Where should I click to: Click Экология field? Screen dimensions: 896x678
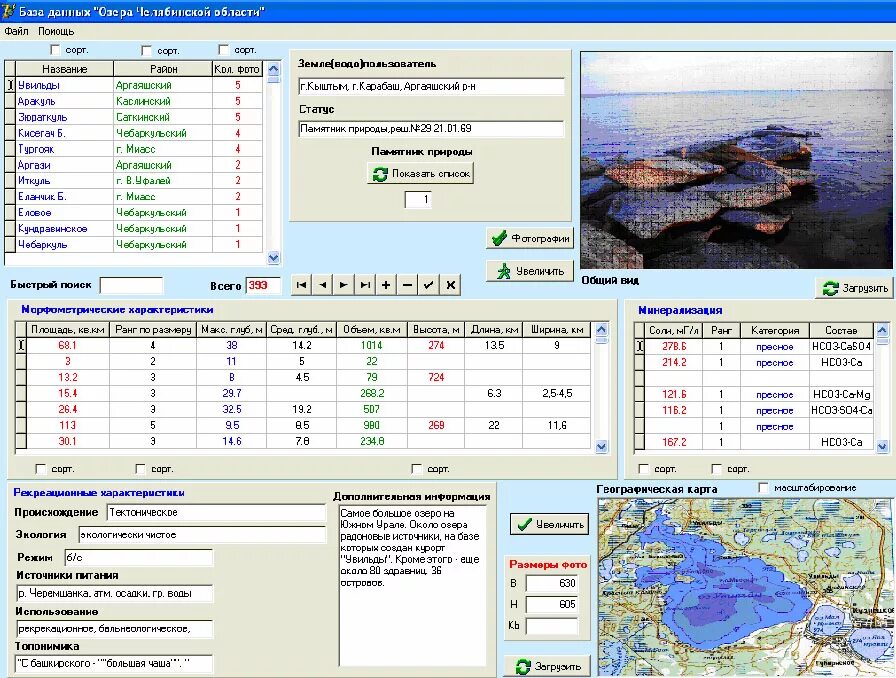(202, 535)
